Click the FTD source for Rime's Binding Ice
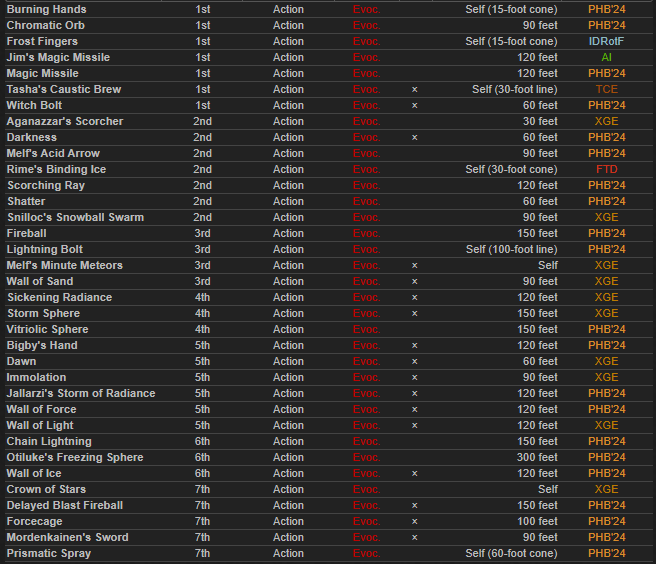Image resolution: width=656 pixels, height=564 pixels. tap(606, 169)
